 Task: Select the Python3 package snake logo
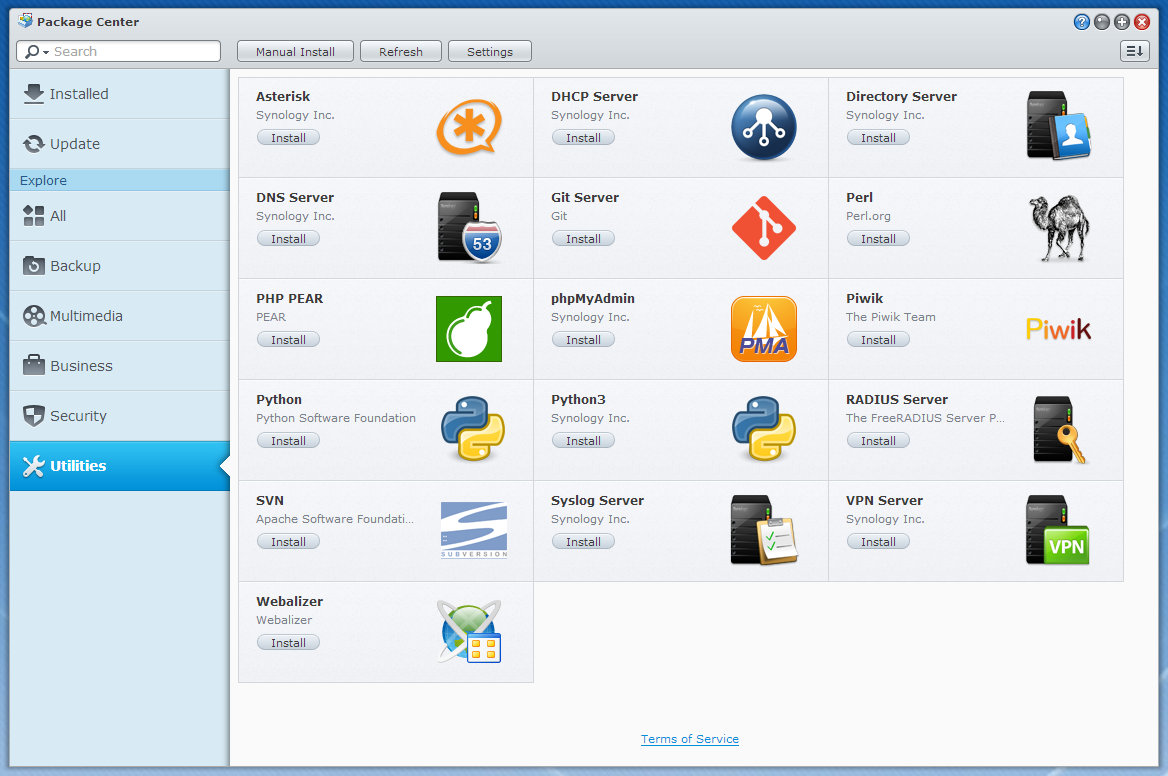764,428
